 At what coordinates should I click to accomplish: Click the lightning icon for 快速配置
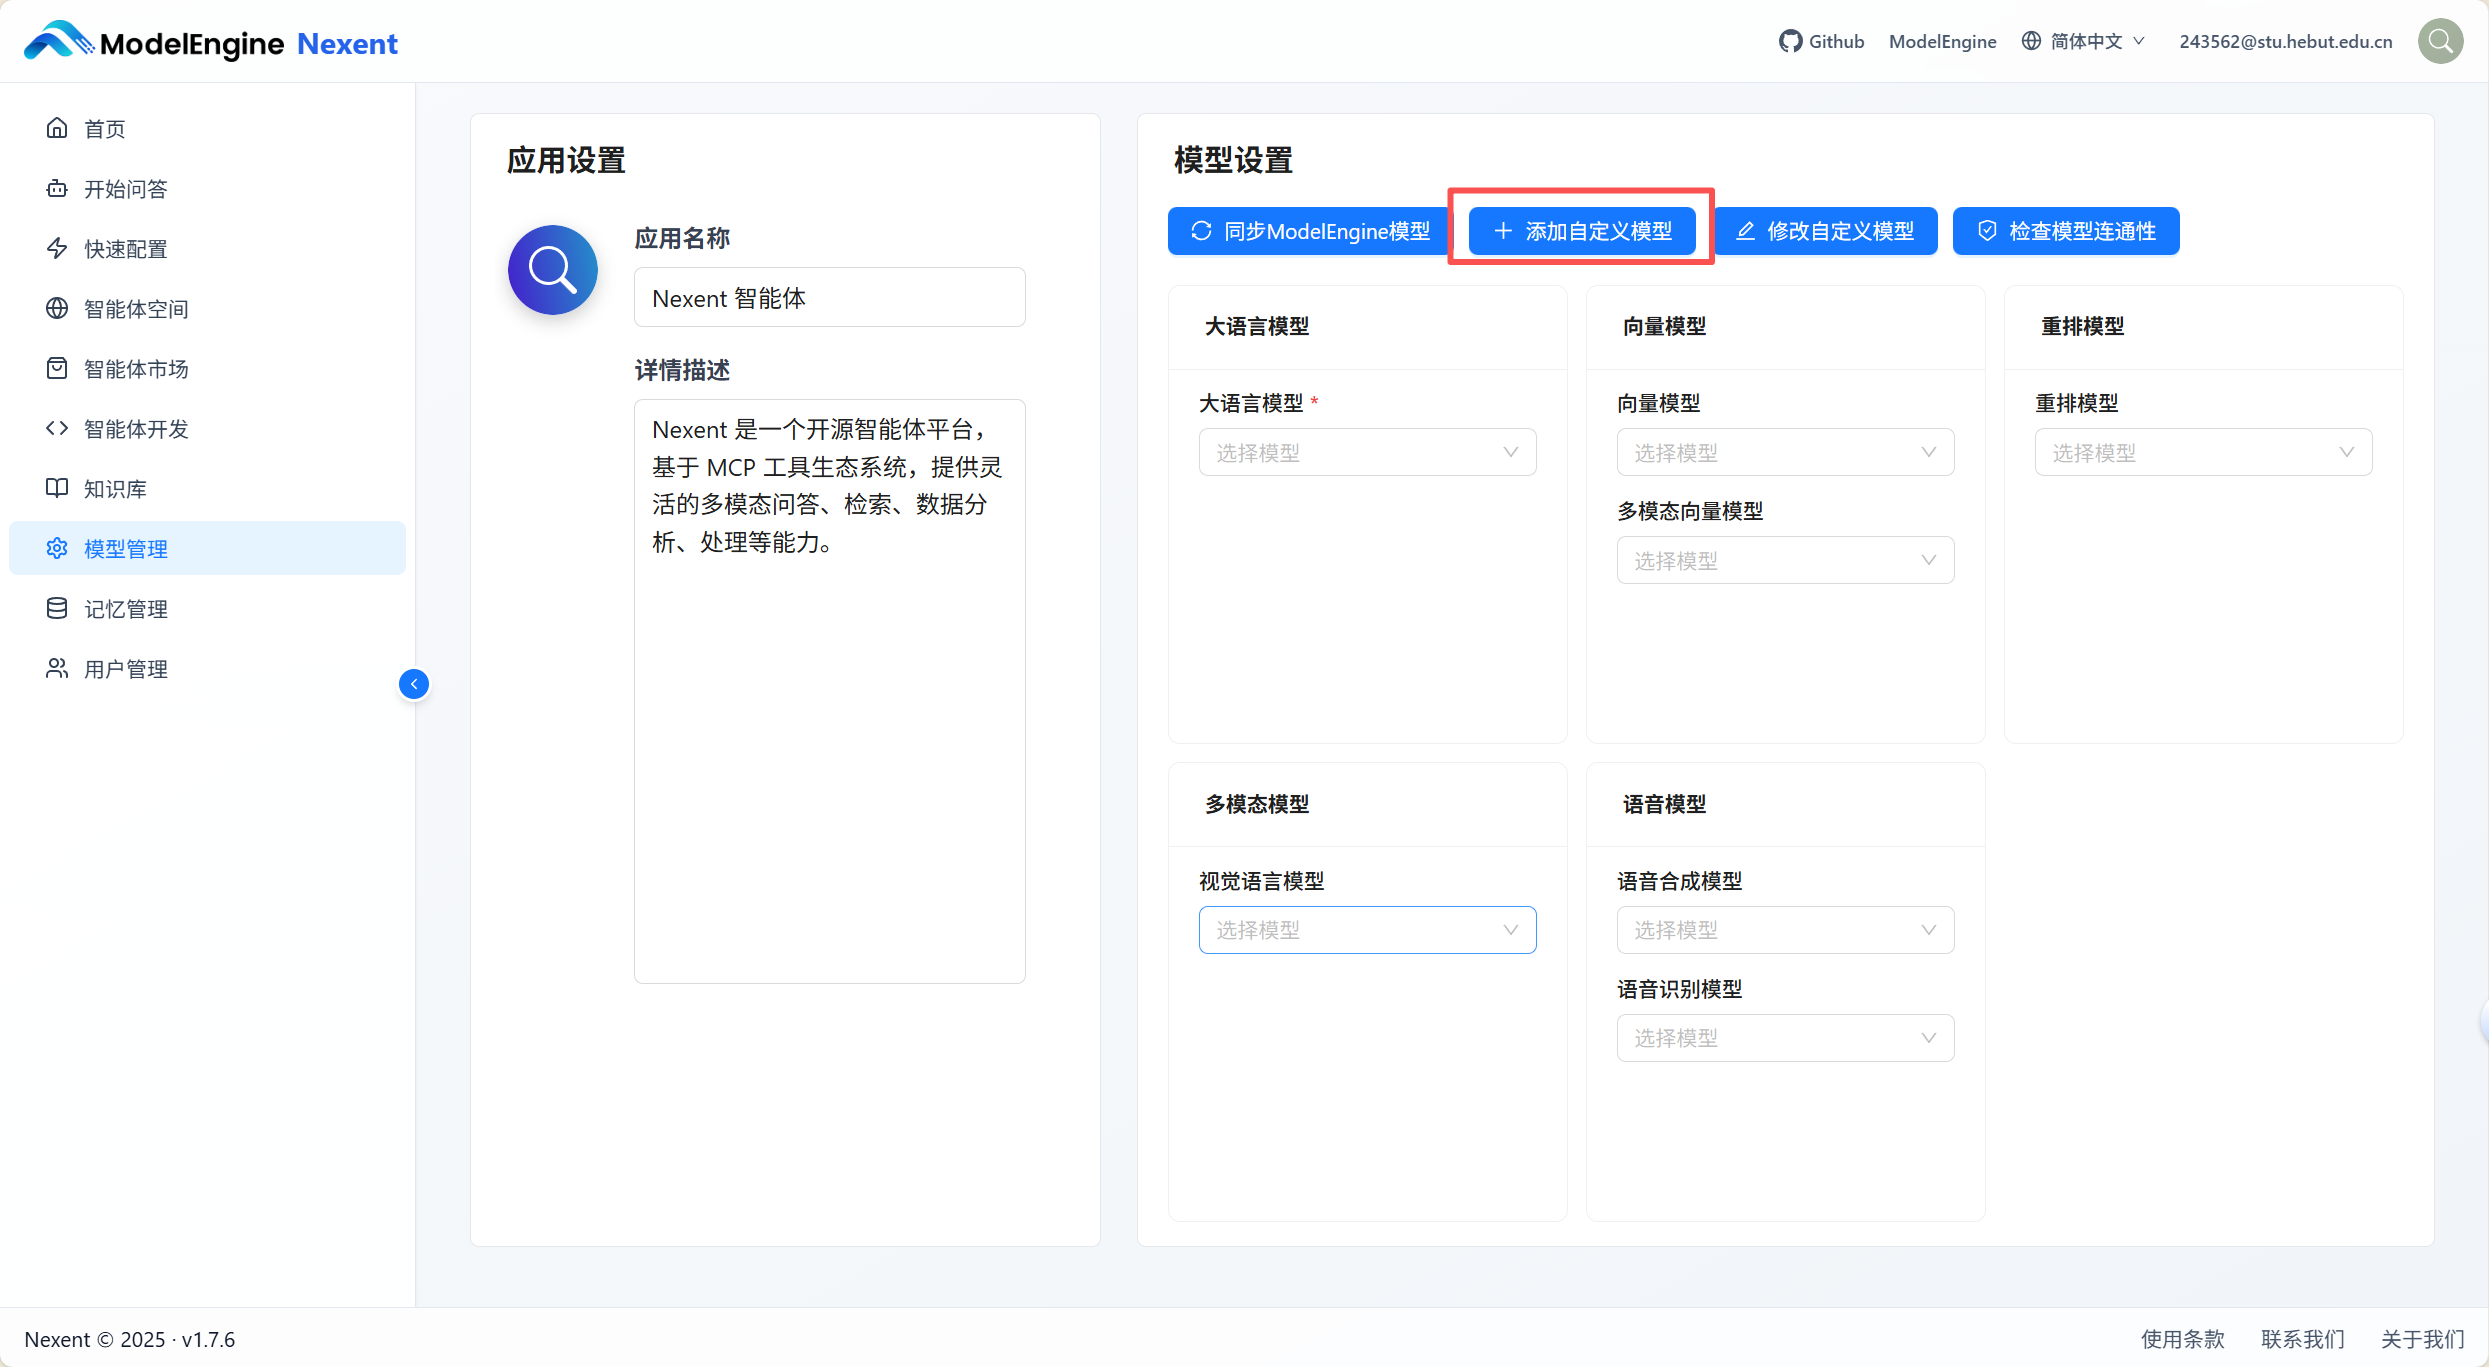pyautogui.click(x=57, y=248)
